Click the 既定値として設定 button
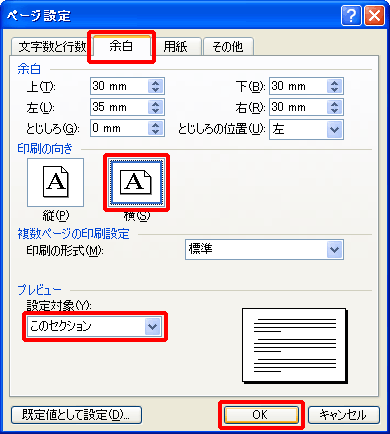This screenshot has height=434, width=390. pos(76,415)
